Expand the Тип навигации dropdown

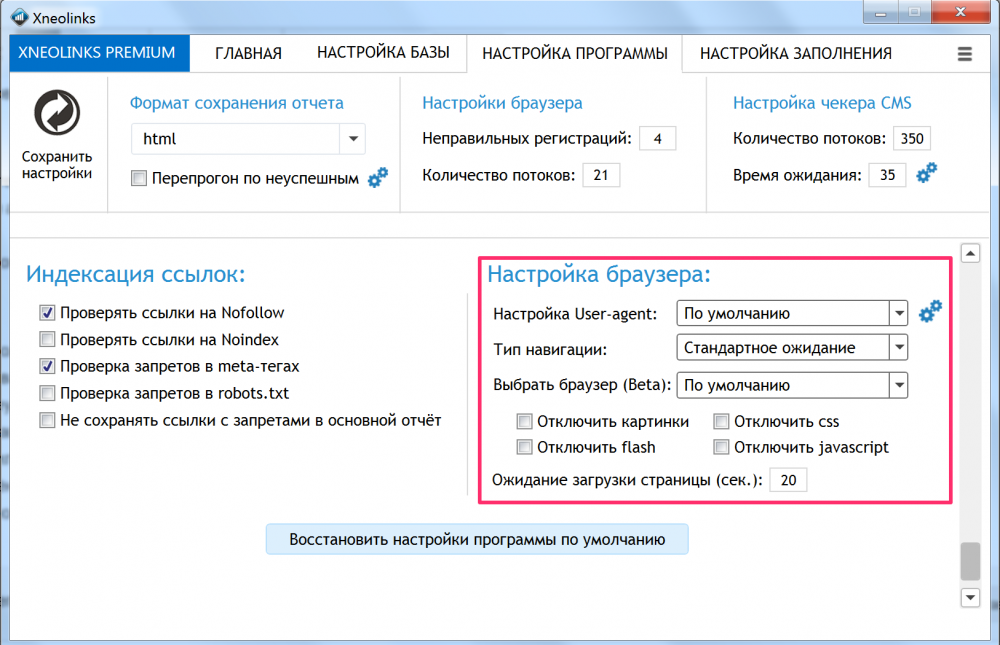click(792, 348)
